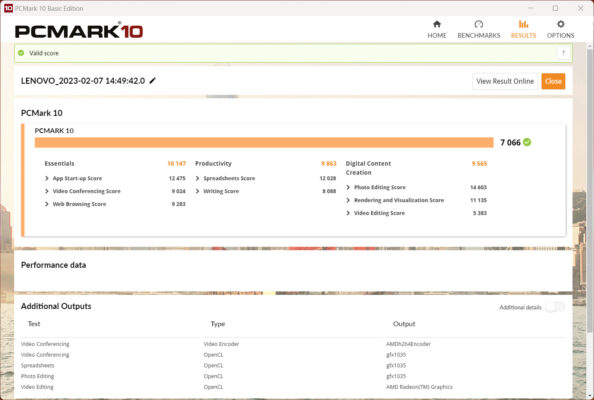The height and width of the screenshot is (400, 594).
Task: Click the Valid score banner text
Action: click(44, 53)
